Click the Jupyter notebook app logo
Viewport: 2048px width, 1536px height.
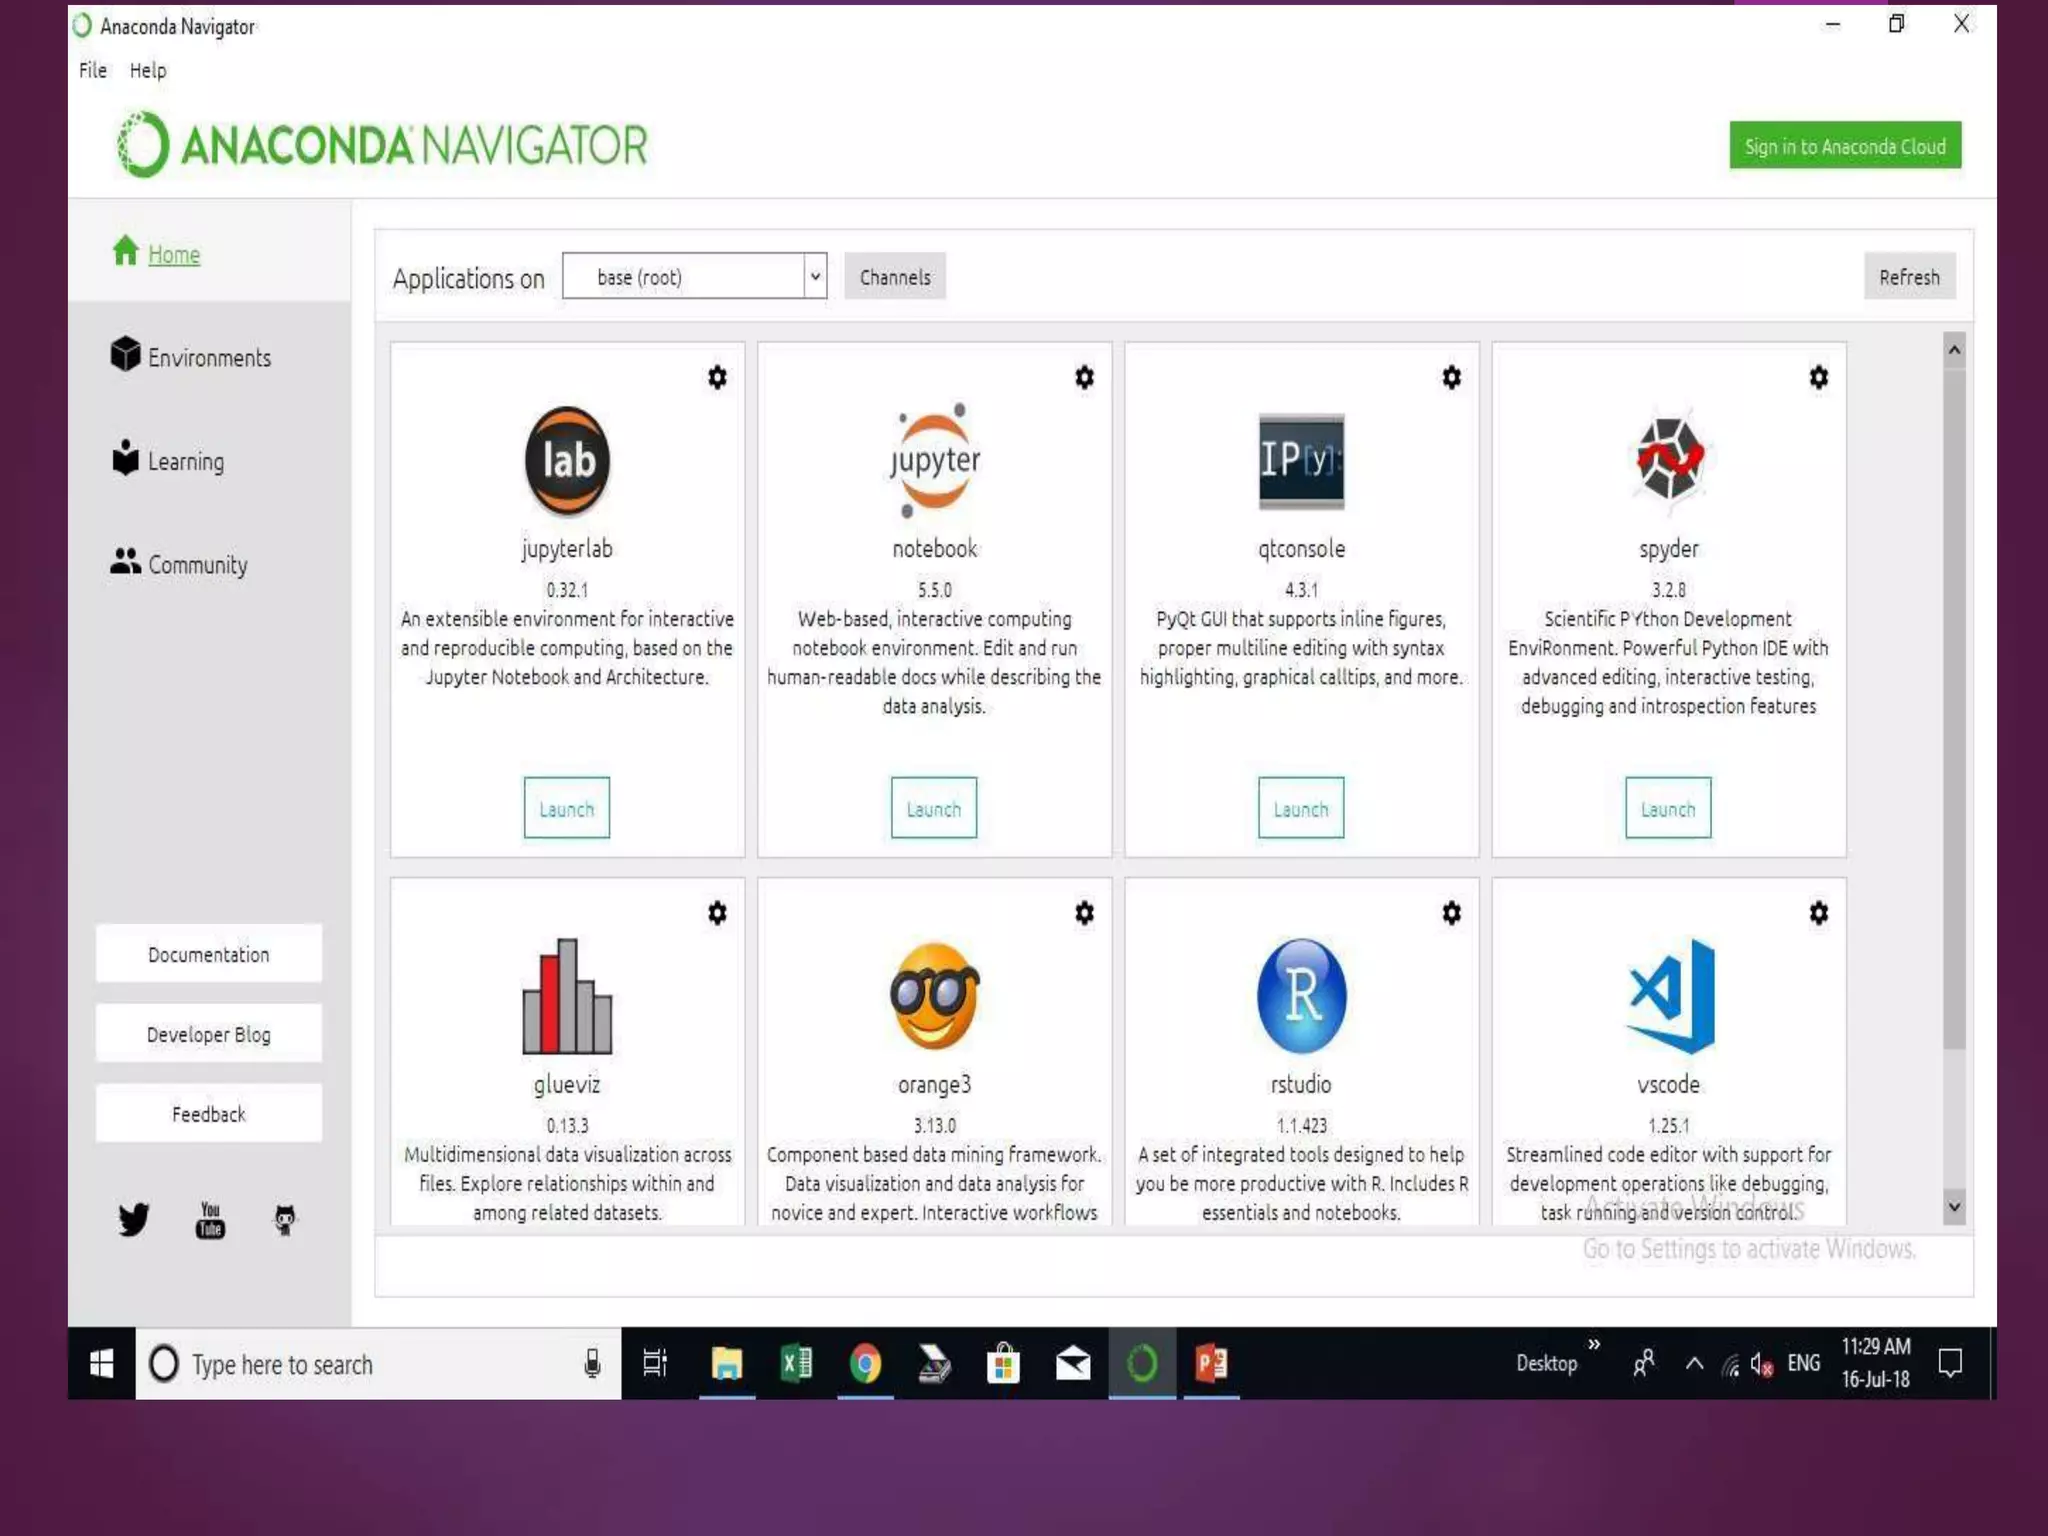(x=934, y=460)
